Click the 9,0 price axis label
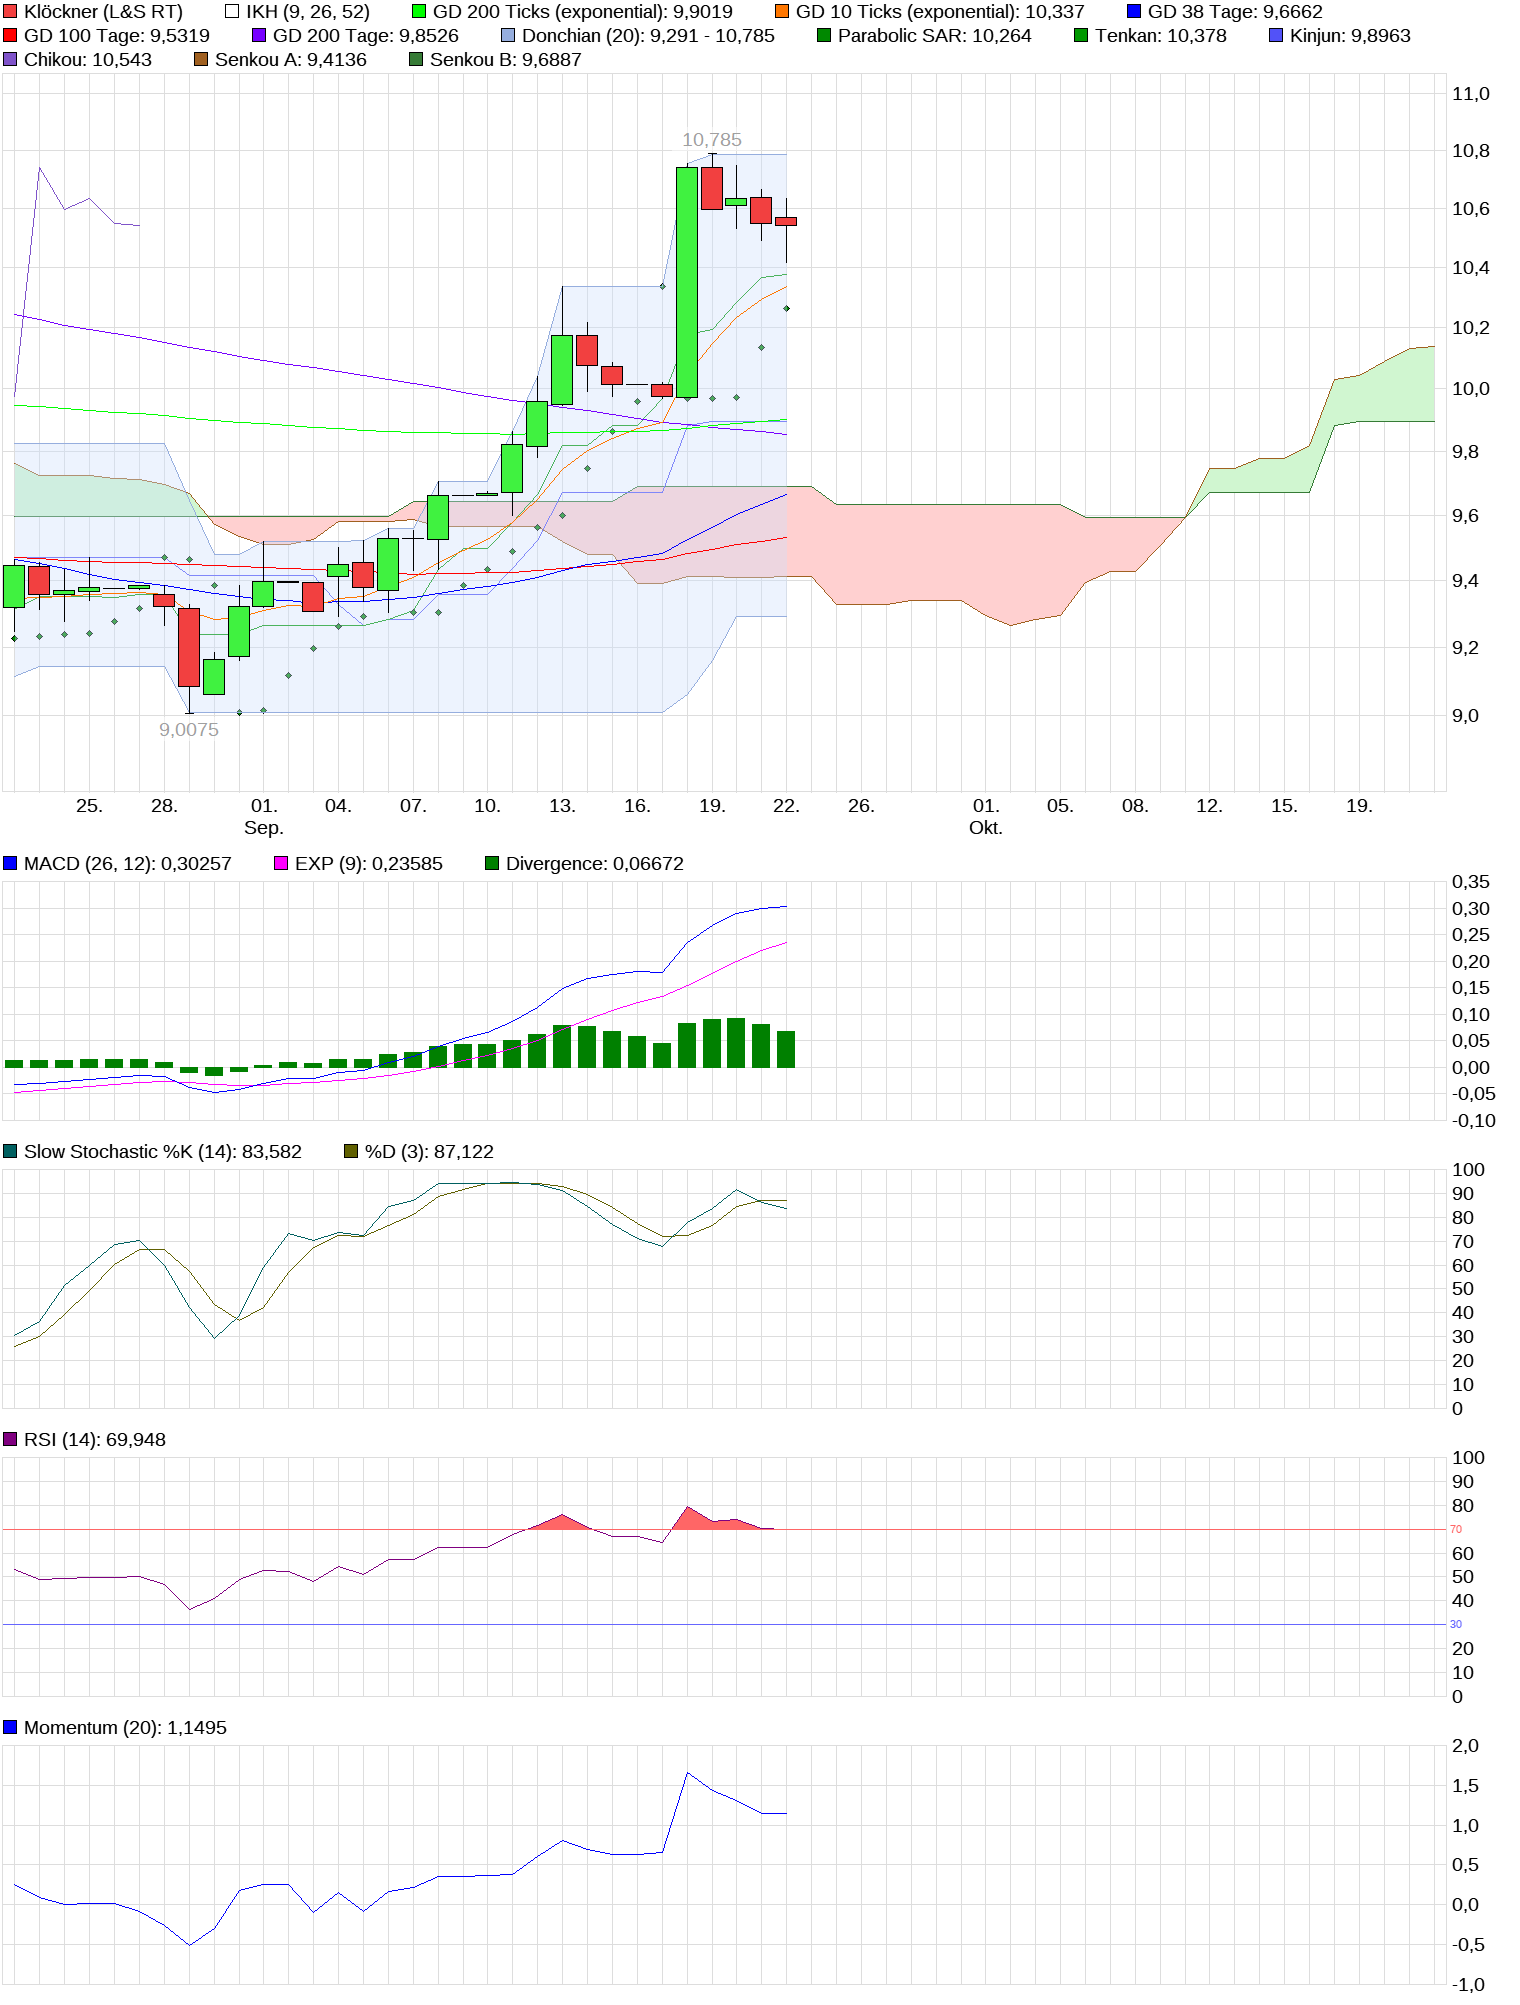The height and width of the screenshot is (2005, 1520). pyautogui.click(x=1465, y=716)
